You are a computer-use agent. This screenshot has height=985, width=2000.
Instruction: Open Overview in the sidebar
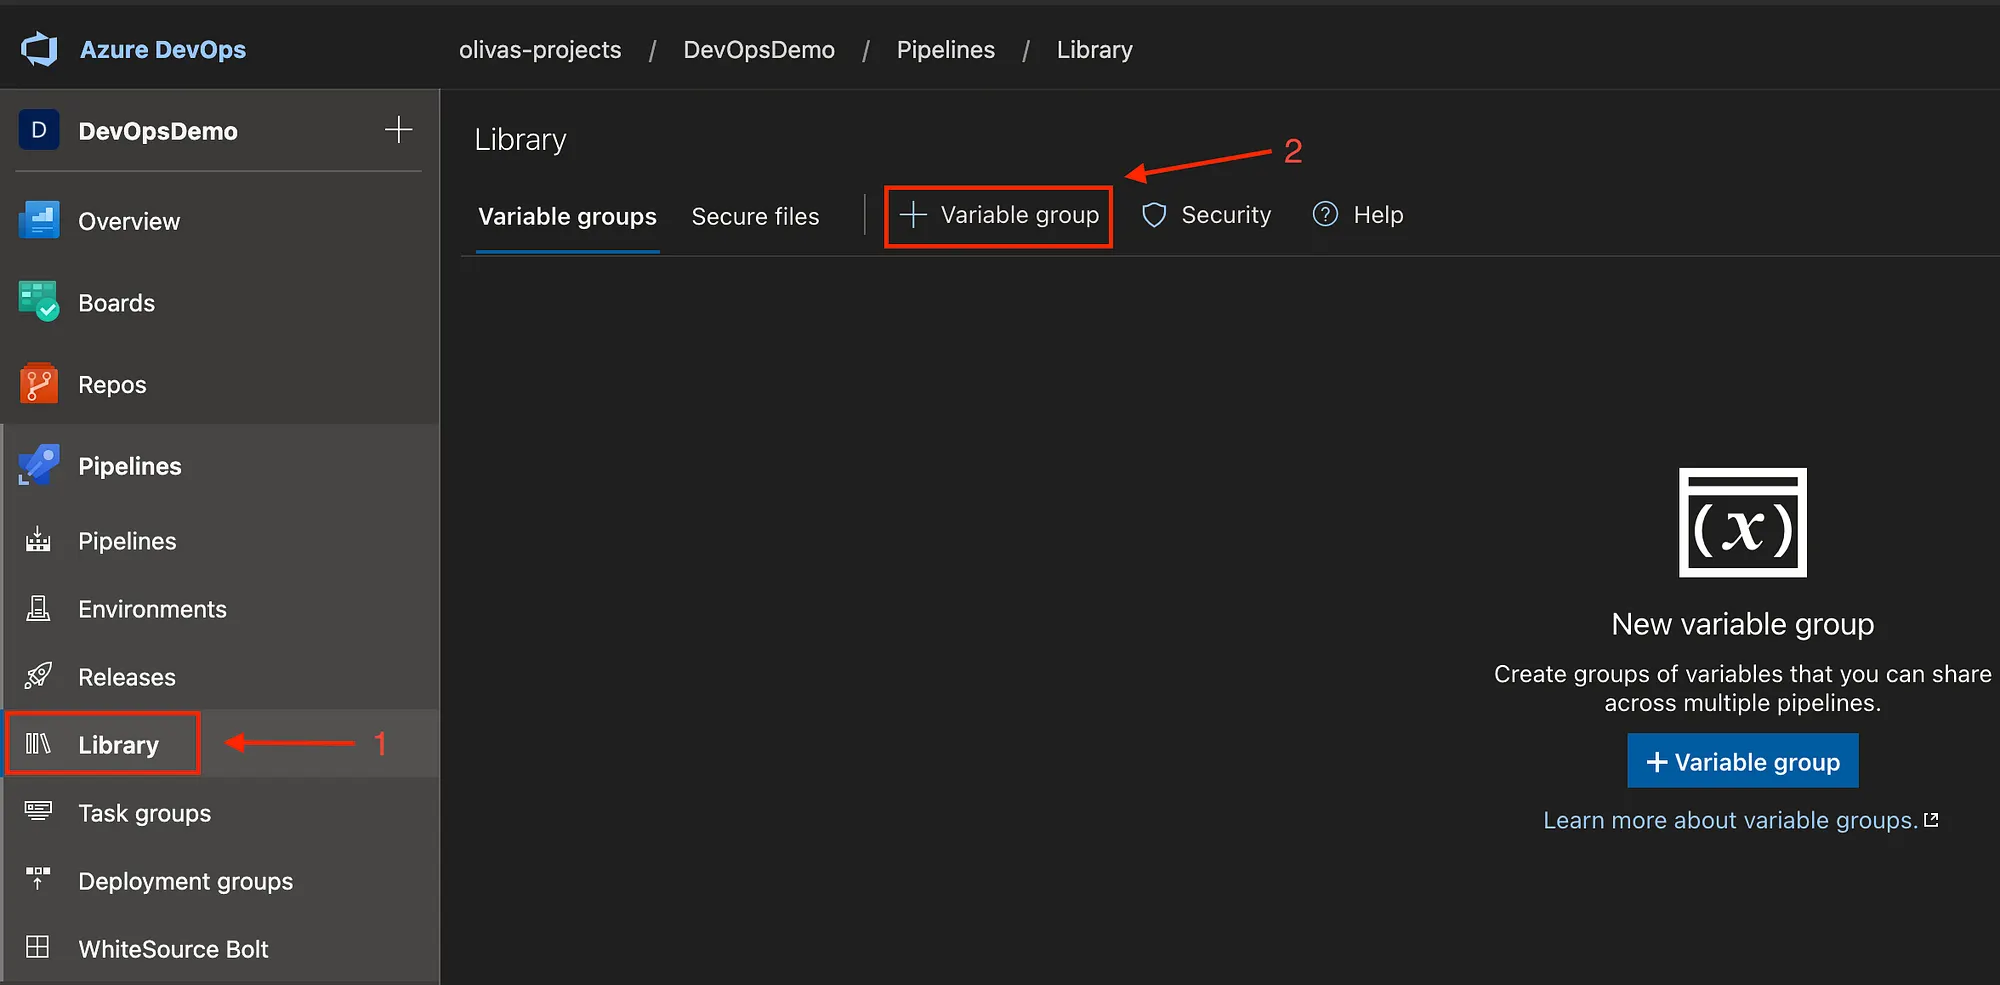pos(129,221)
